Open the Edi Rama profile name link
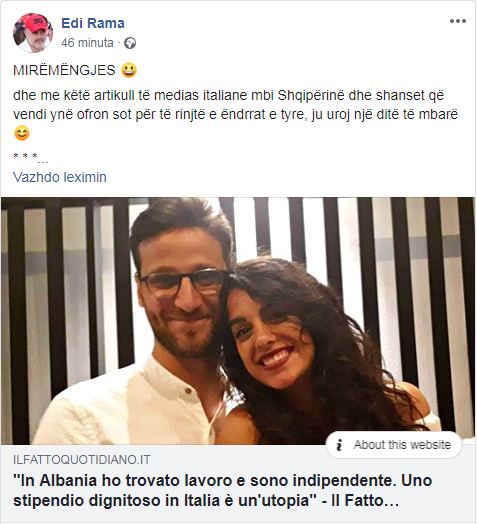Image resolution: width=477 pixels, height=524 pixels. click(x=93, y=23)
